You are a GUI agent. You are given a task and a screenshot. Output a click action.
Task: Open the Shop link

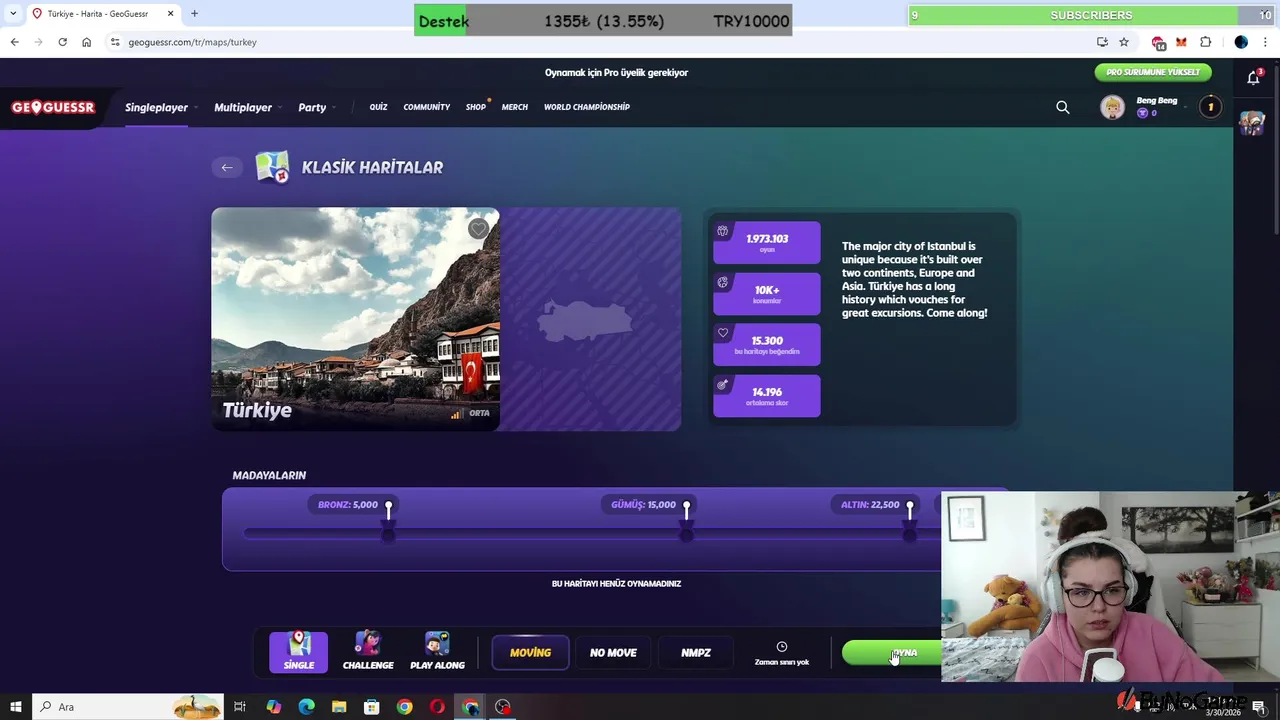(476, 107)
